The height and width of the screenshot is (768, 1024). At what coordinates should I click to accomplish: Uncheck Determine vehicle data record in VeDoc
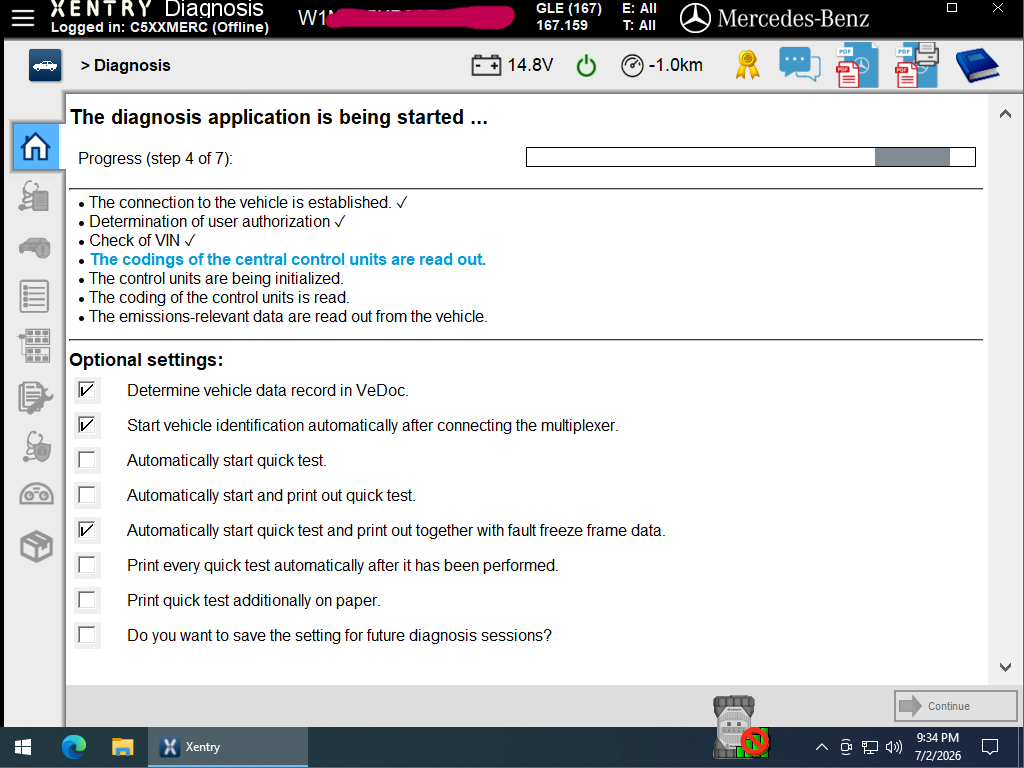87,391
